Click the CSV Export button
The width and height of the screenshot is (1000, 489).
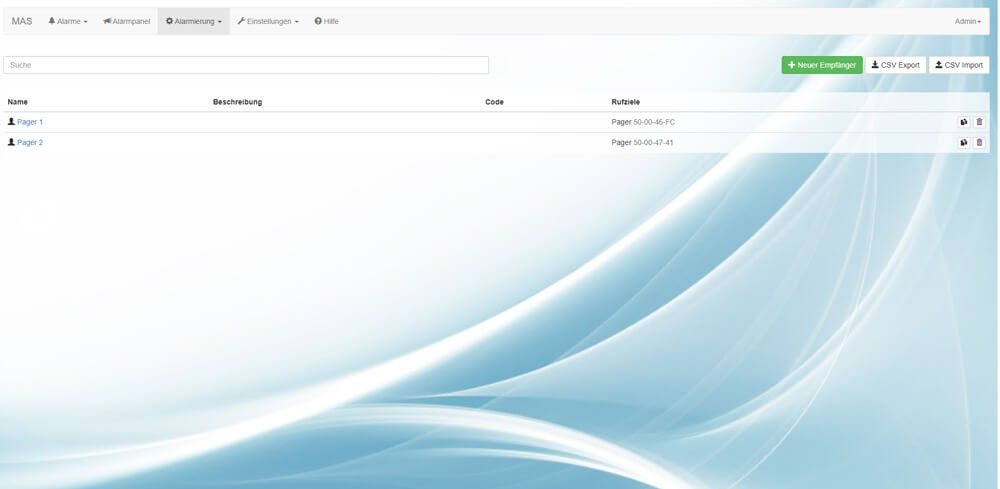coord(895,65)
